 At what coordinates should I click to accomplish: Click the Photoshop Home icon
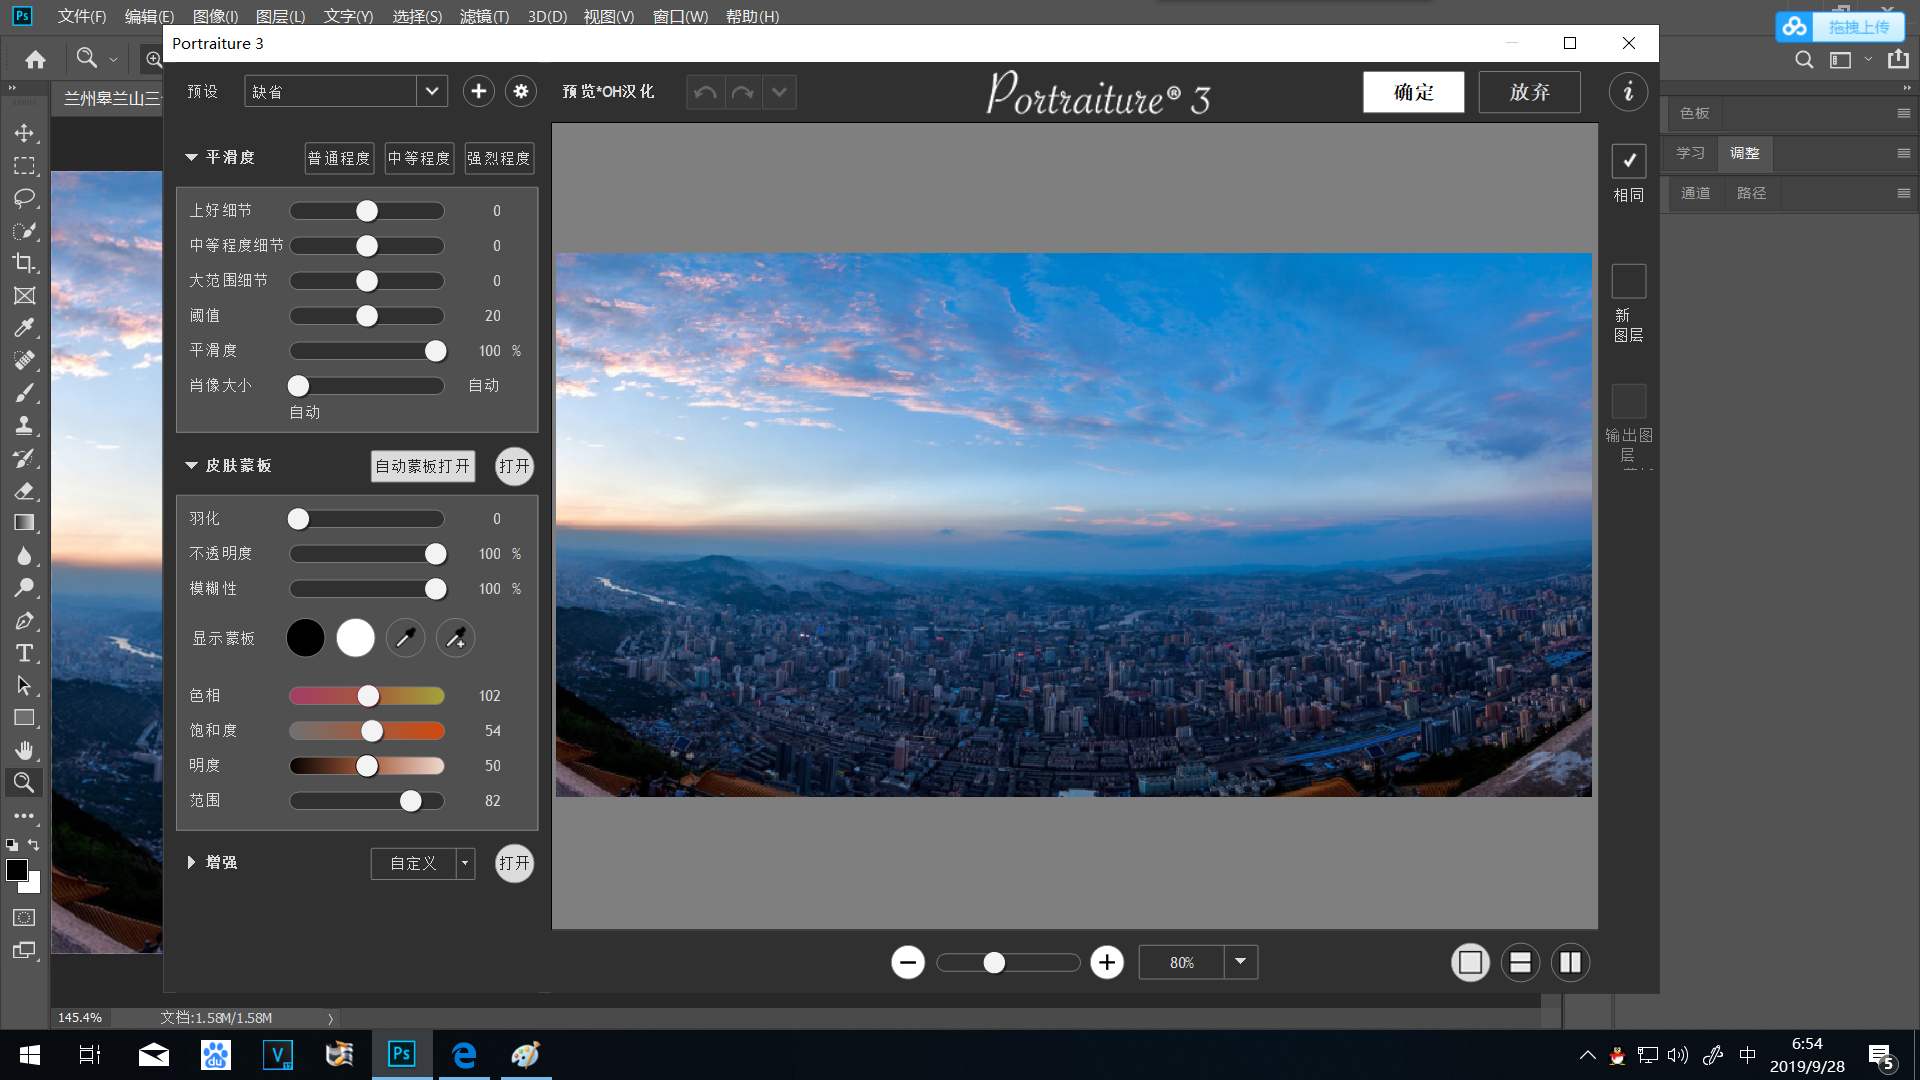35,60
